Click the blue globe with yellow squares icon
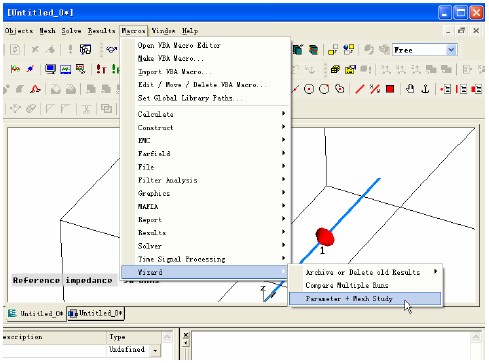489x363 pixels. tap(348, 50)
